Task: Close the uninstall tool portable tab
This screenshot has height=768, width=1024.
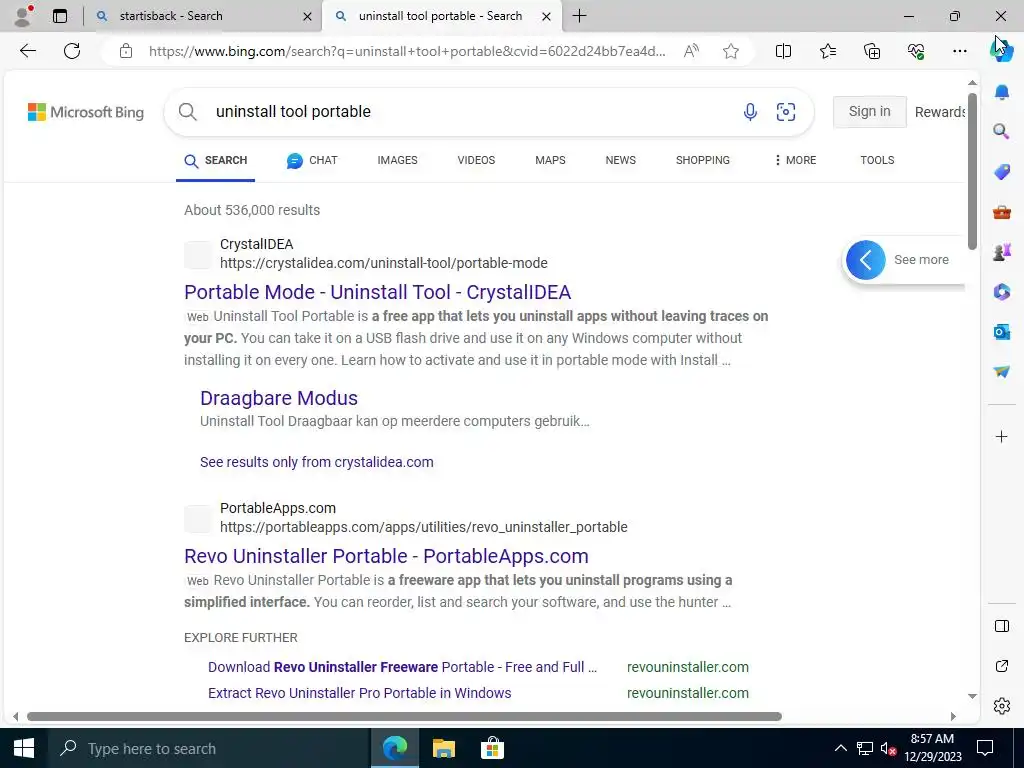Action: (547, 16)
